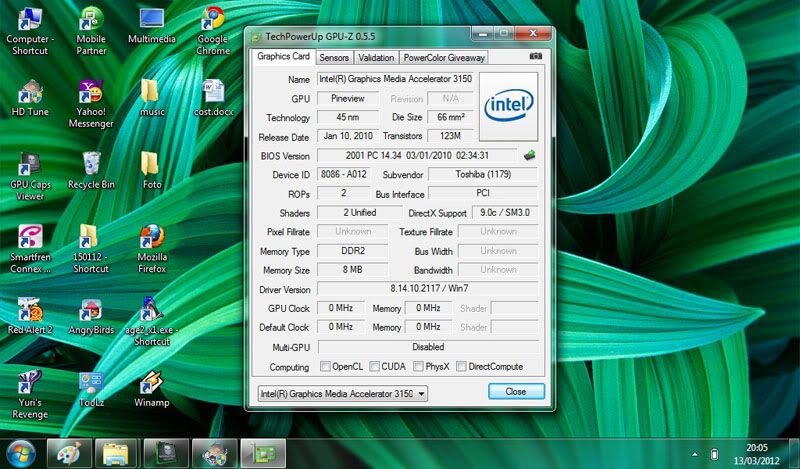Image resolution: width=800 pixels, height=469 pixels.
Task: Open the Windows Explorer taskbar button
Action: click(117, 454)
